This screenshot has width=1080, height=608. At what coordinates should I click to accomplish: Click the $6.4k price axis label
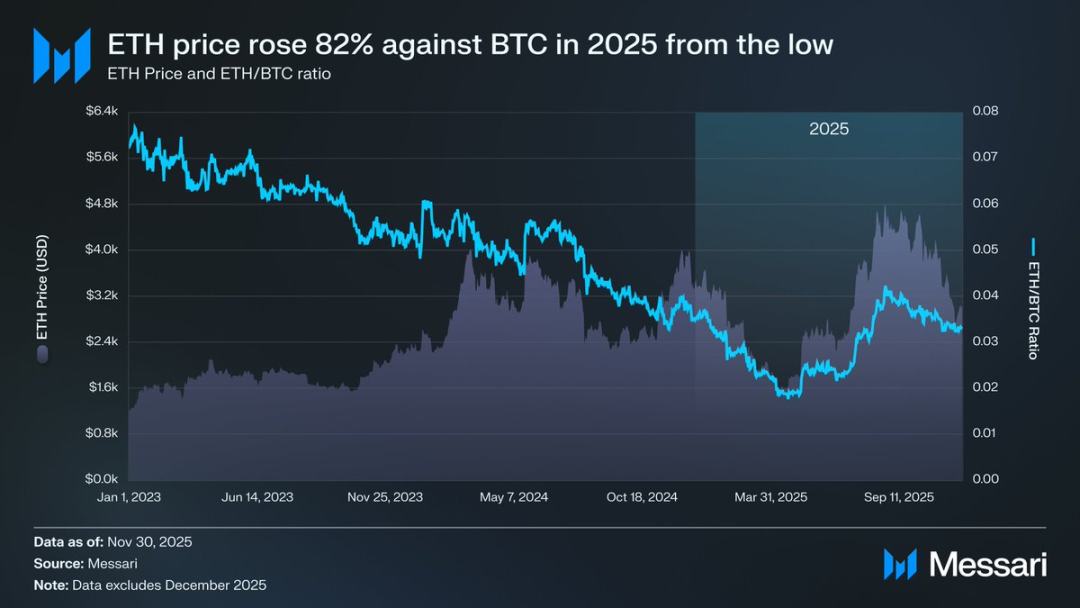100,111
